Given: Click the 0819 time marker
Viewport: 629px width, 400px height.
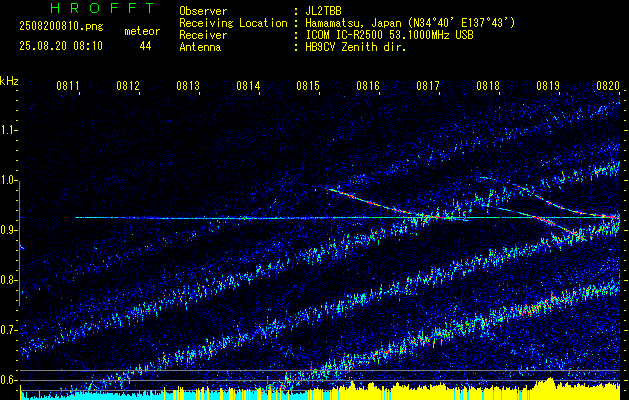Looking at the screenshot, I should (x=548, y=86).
